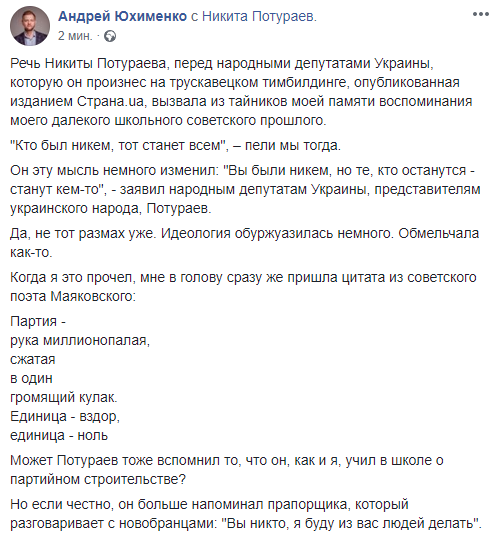494x535 pixels.
Task: Click the paragraph starting 'Но если честно'
Action: click(245, 514)
